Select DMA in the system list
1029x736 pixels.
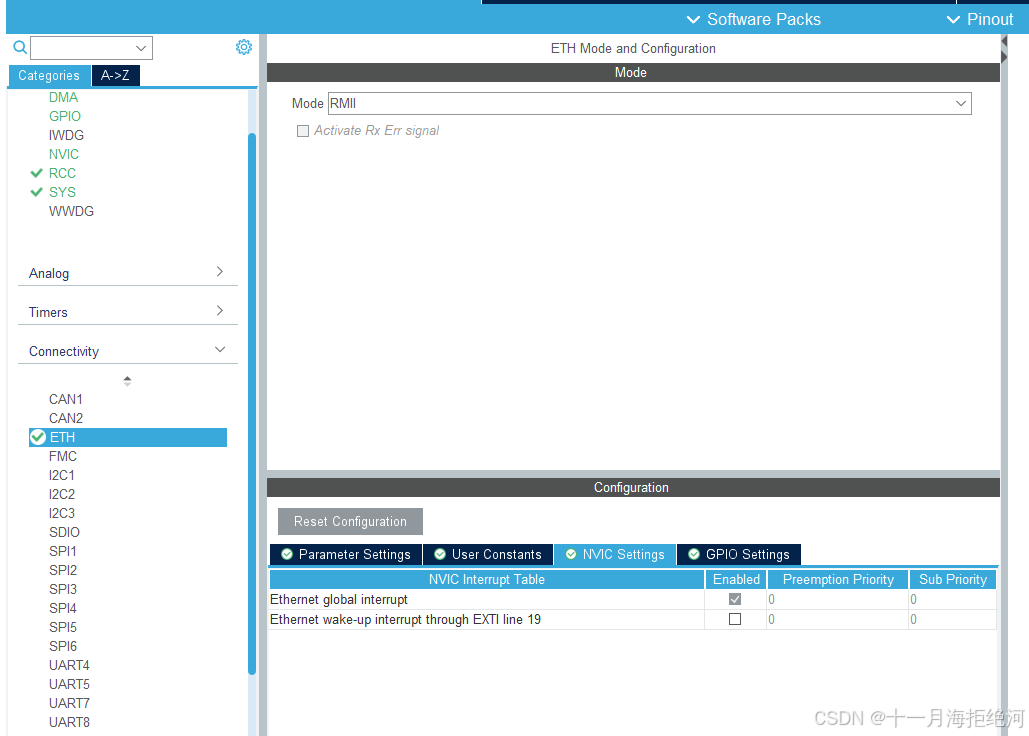click(64, 97)
